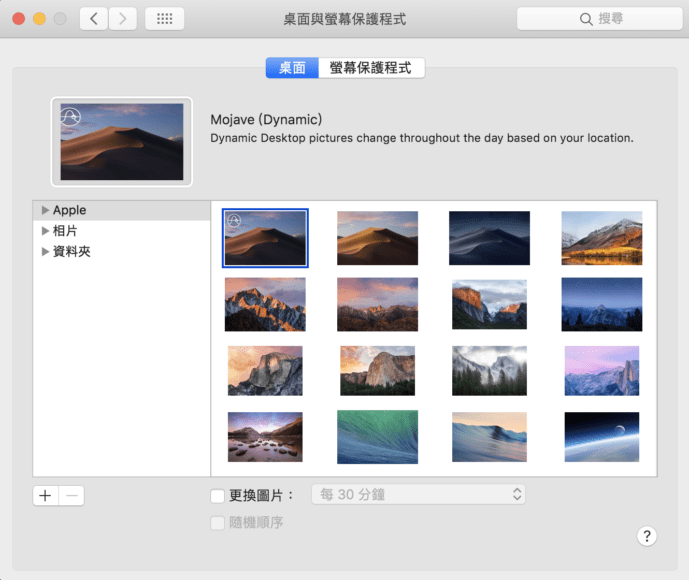The image size is (689, 580).
Task: Click the Dynamic Desktop pictures description text
Action: click(422, 138)
